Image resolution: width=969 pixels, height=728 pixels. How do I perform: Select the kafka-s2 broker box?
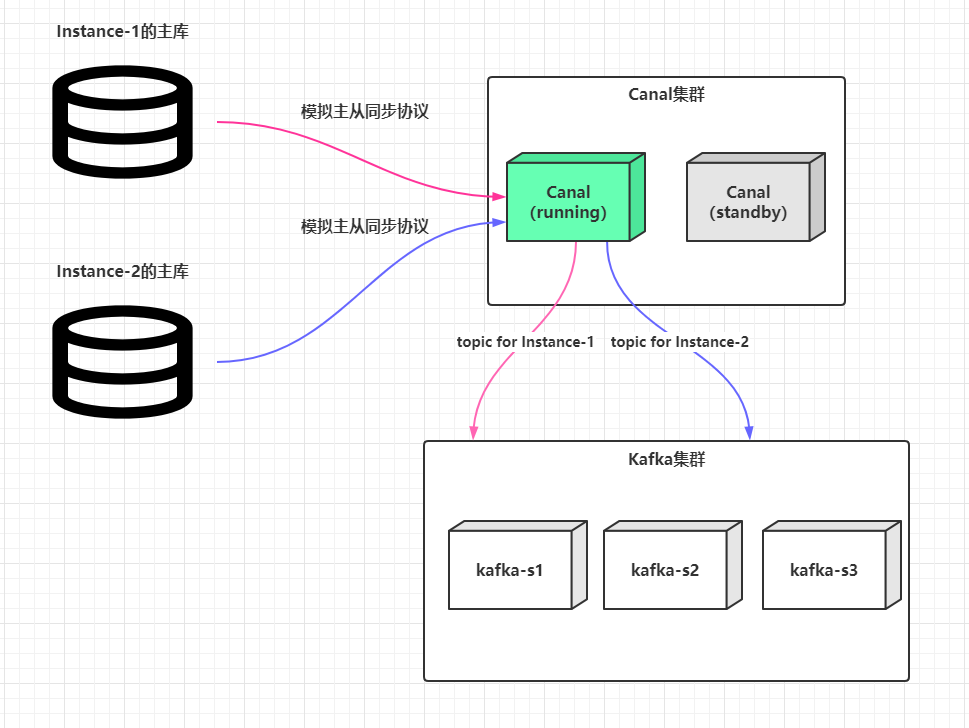tap(672, 565)
